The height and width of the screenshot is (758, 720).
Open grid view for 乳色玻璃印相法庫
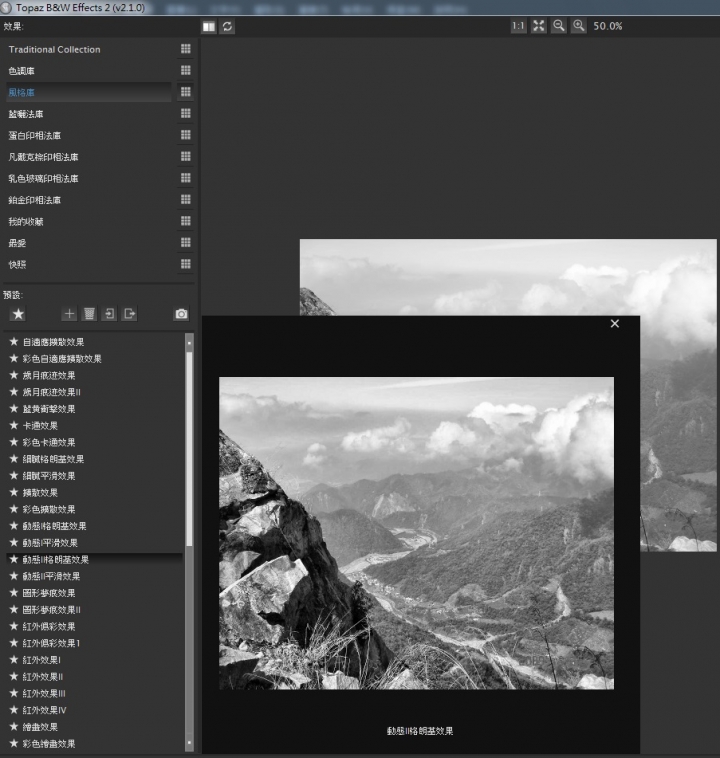tap(186, 178)
